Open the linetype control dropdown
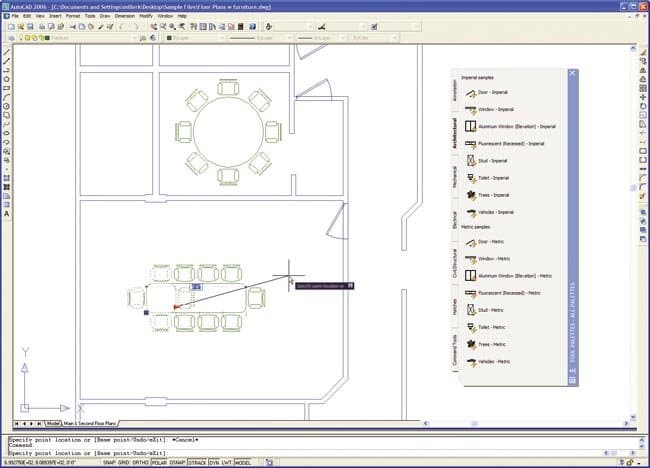This screenshot has height=468, width=650. [x=260, y=38]
